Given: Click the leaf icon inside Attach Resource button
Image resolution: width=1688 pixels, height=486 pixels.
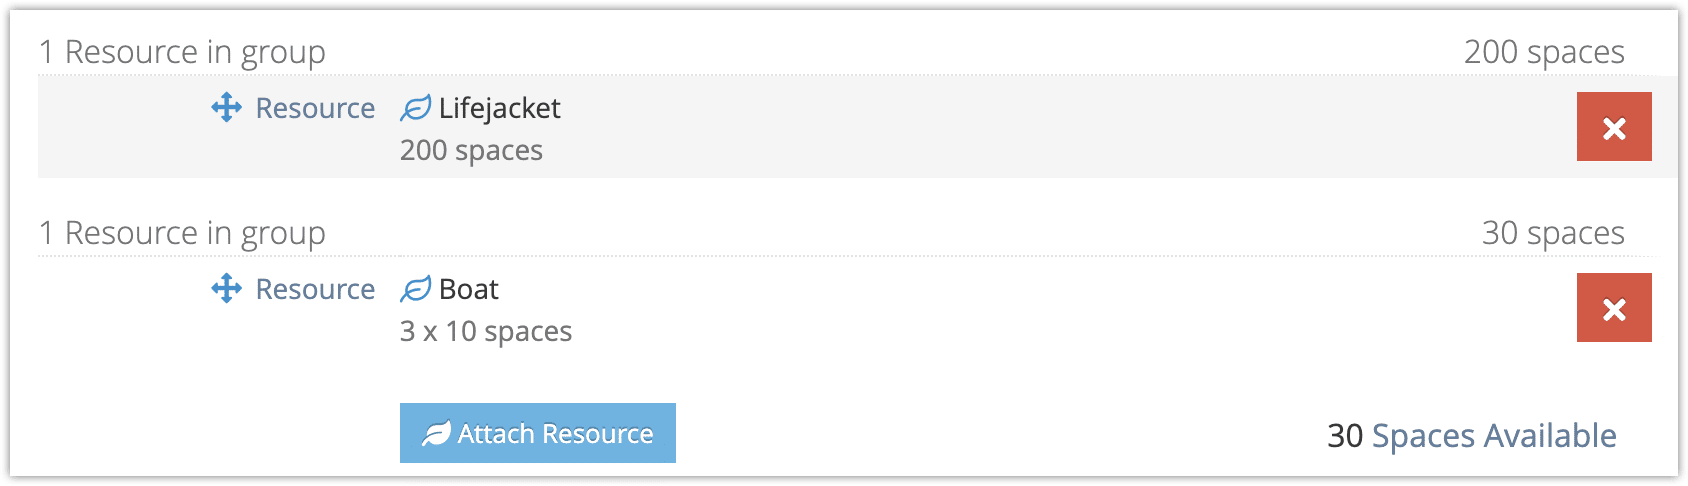Looking at the screenshot, I should tap(437, 434).
